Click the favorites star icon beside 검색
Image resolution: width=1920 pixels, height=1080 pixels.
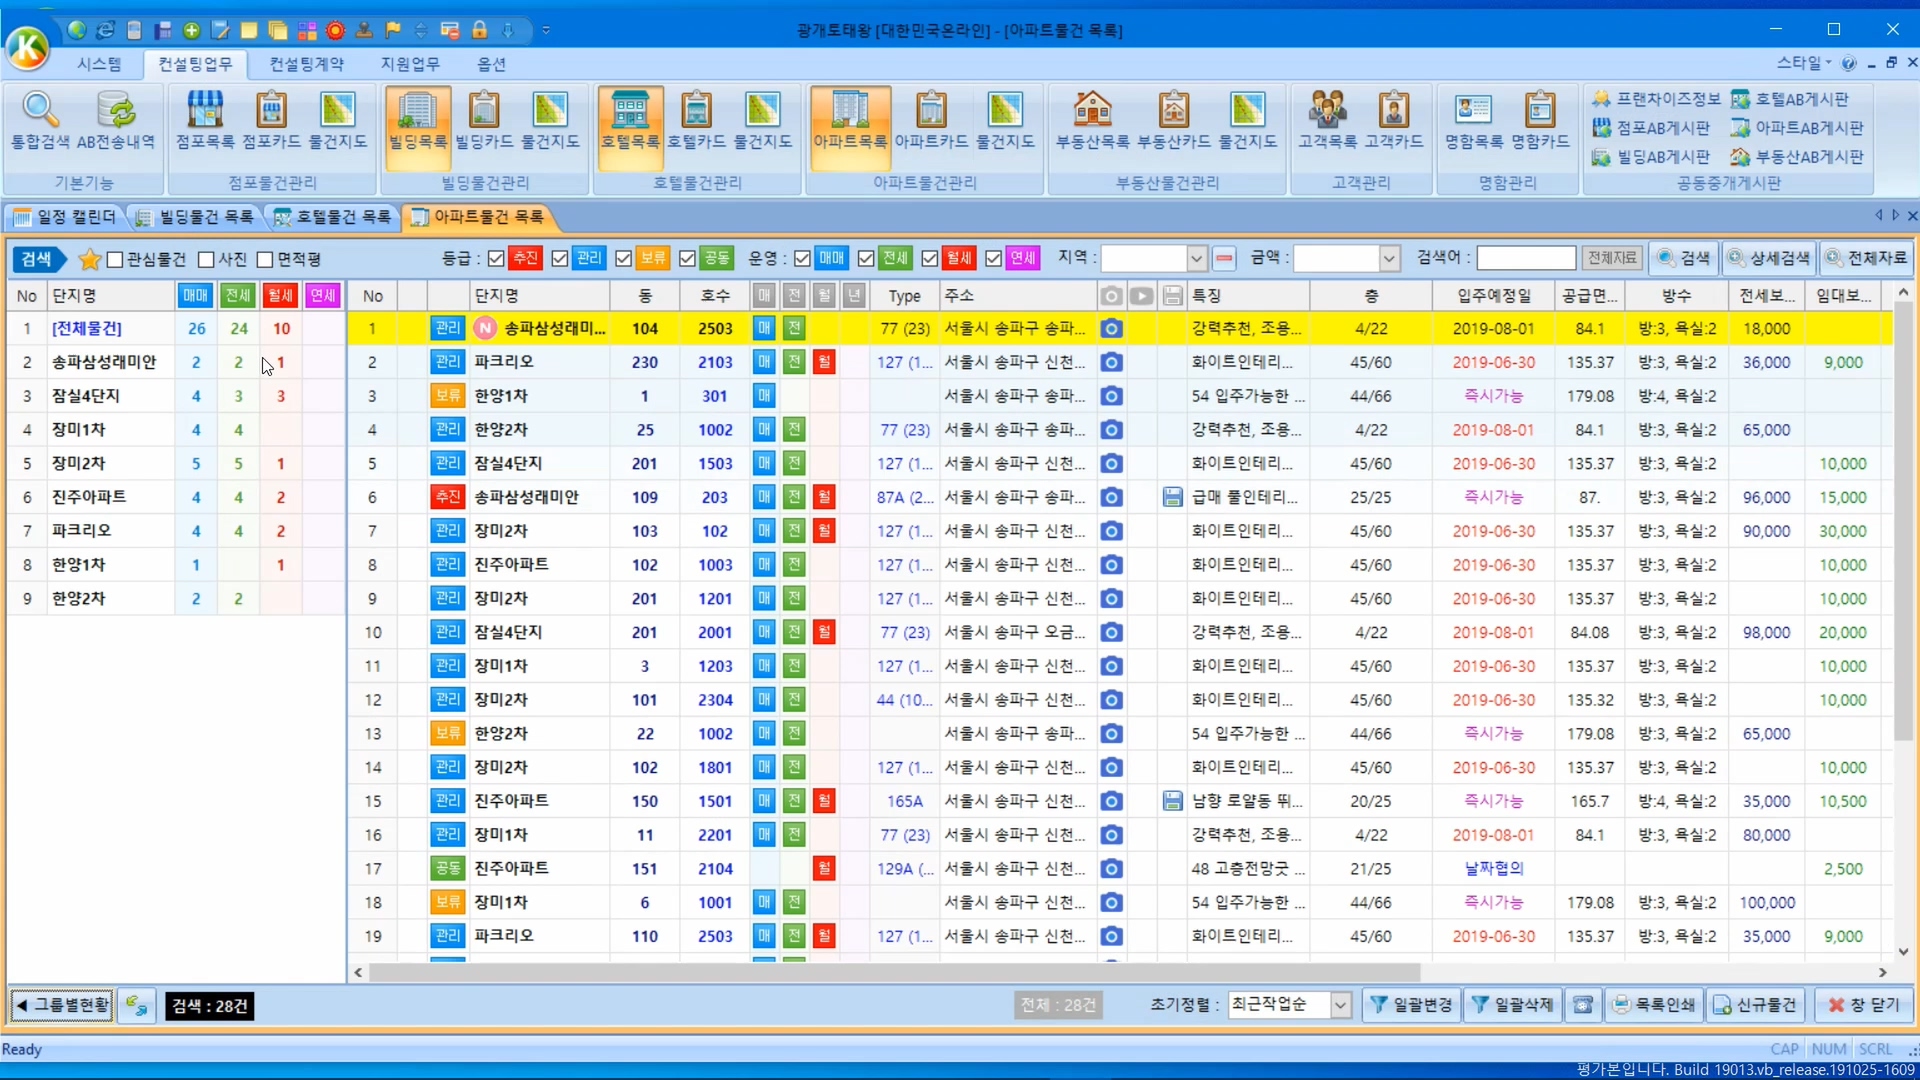pyautogui.click(x=89, y=259)
